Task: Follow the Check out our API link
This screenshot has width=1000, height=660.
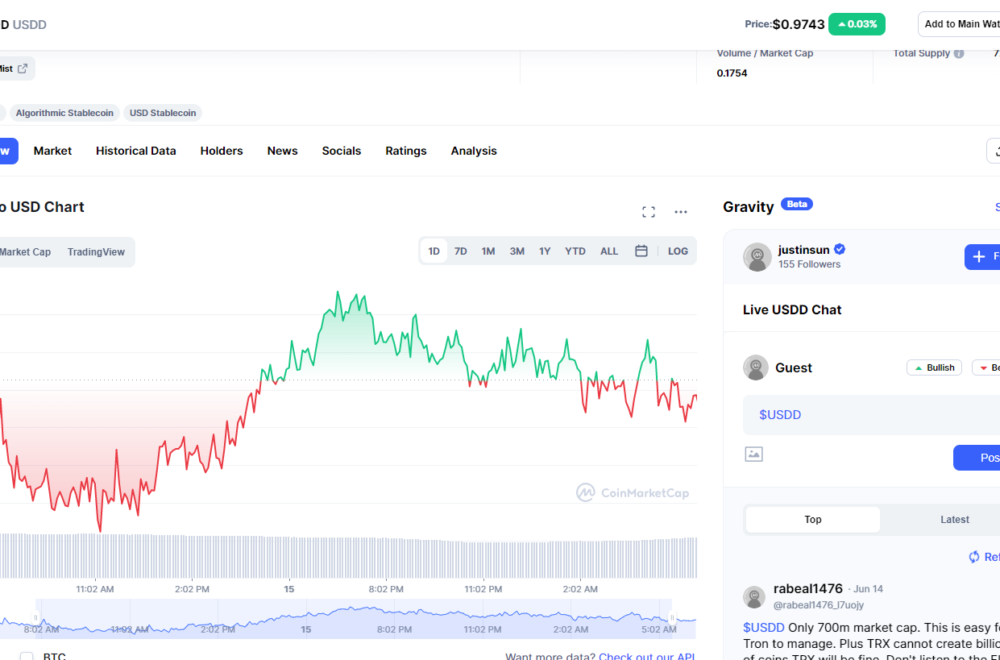Action: pyautogui.click(x=647, y=656)
